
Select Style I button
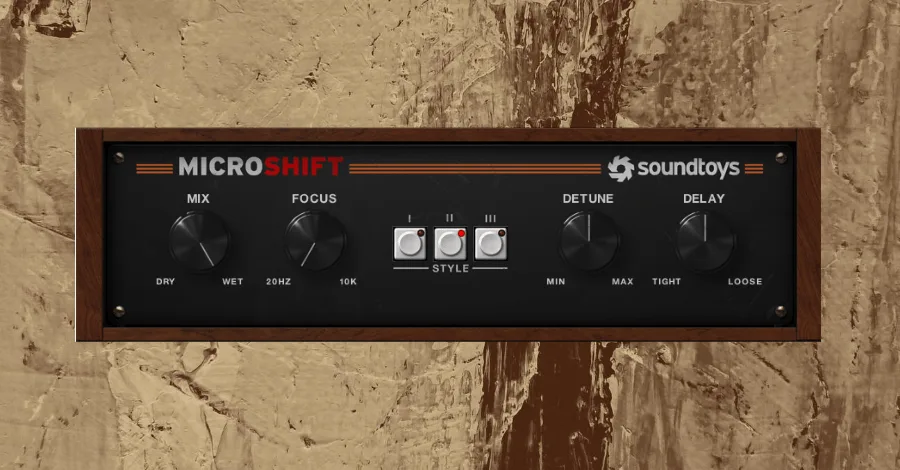coord(410,243)
